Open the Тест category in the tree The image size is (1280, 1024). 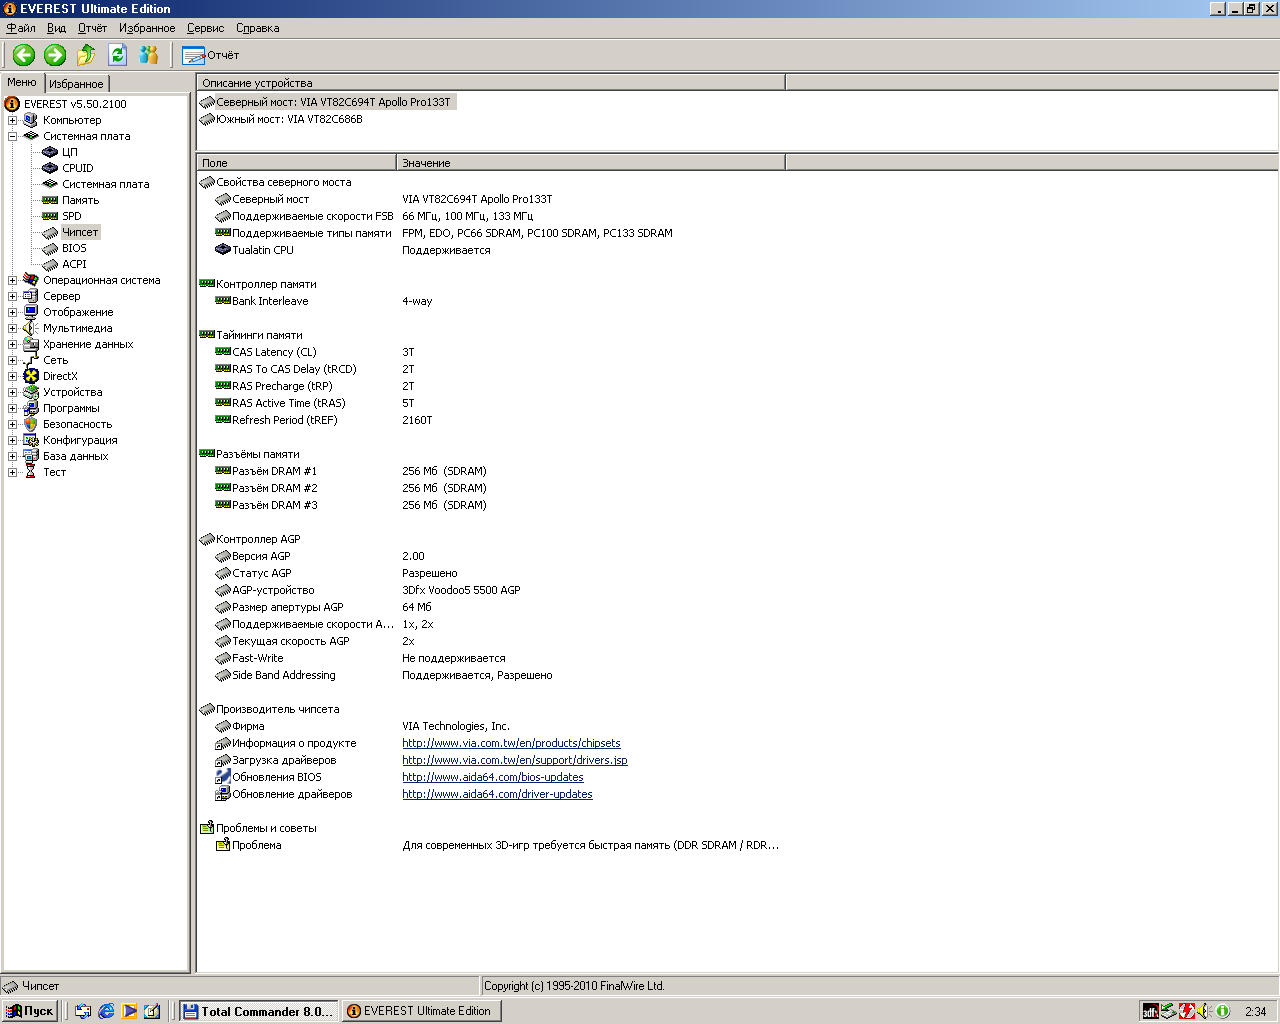(54, 472)
